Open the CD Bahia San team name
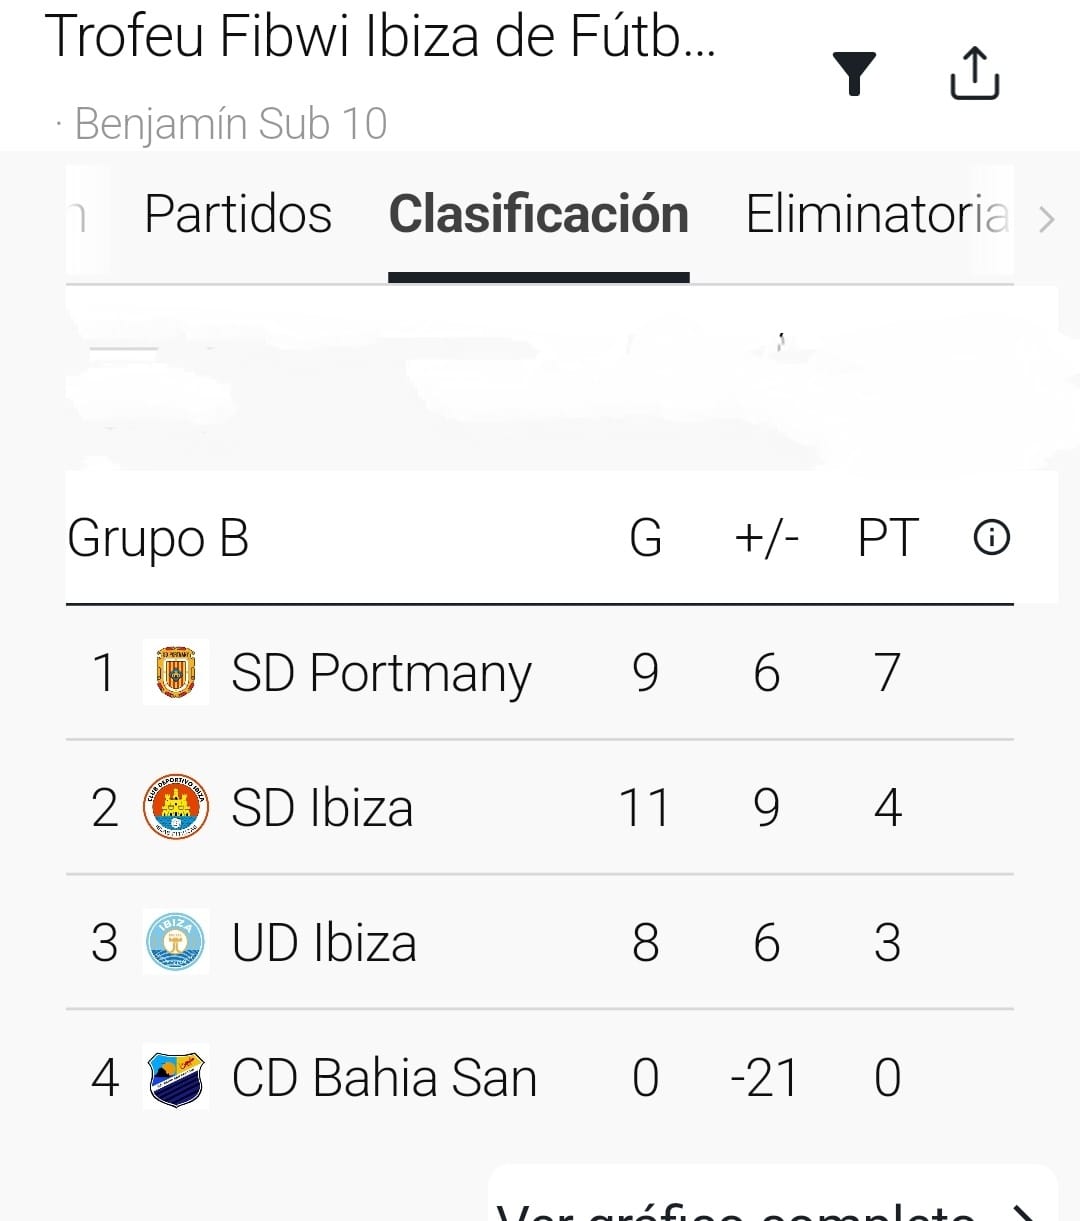1080x1221 pixels. (x=384, y=1078)
